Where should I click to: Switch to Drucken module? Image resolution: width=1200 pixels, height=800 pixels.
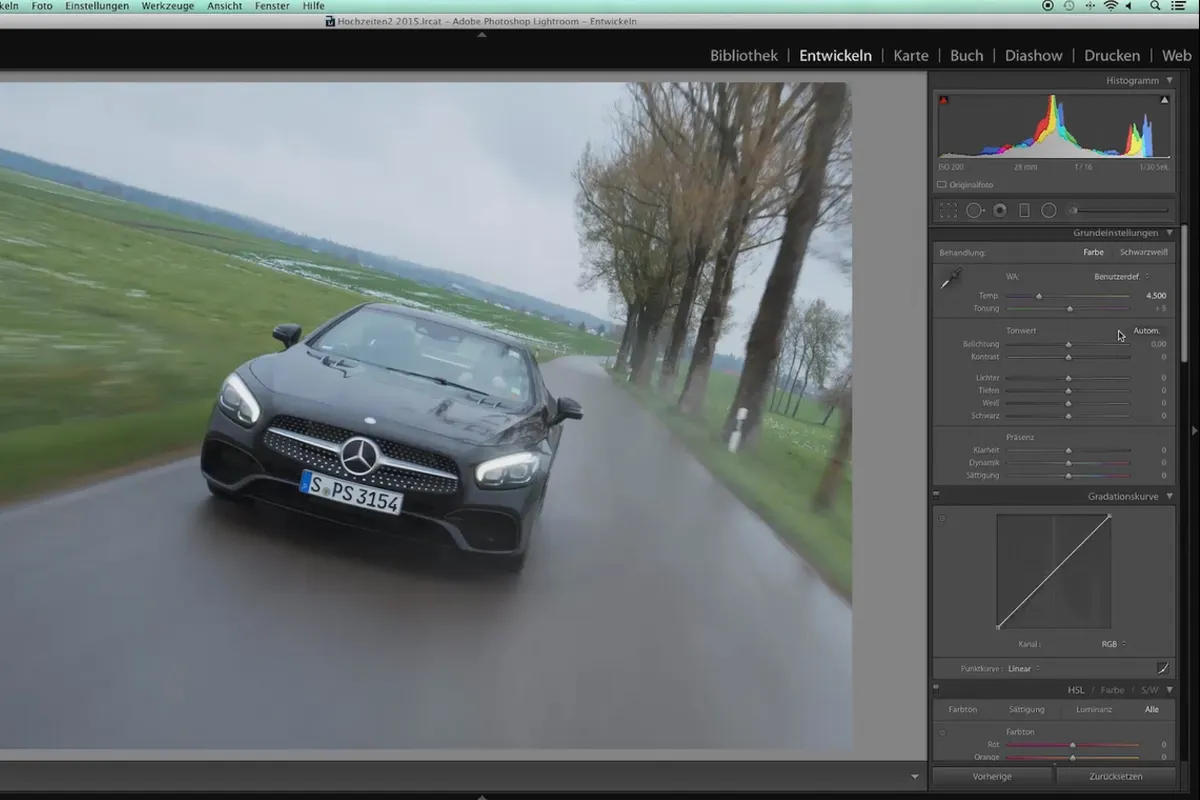tap(1112, 56)
